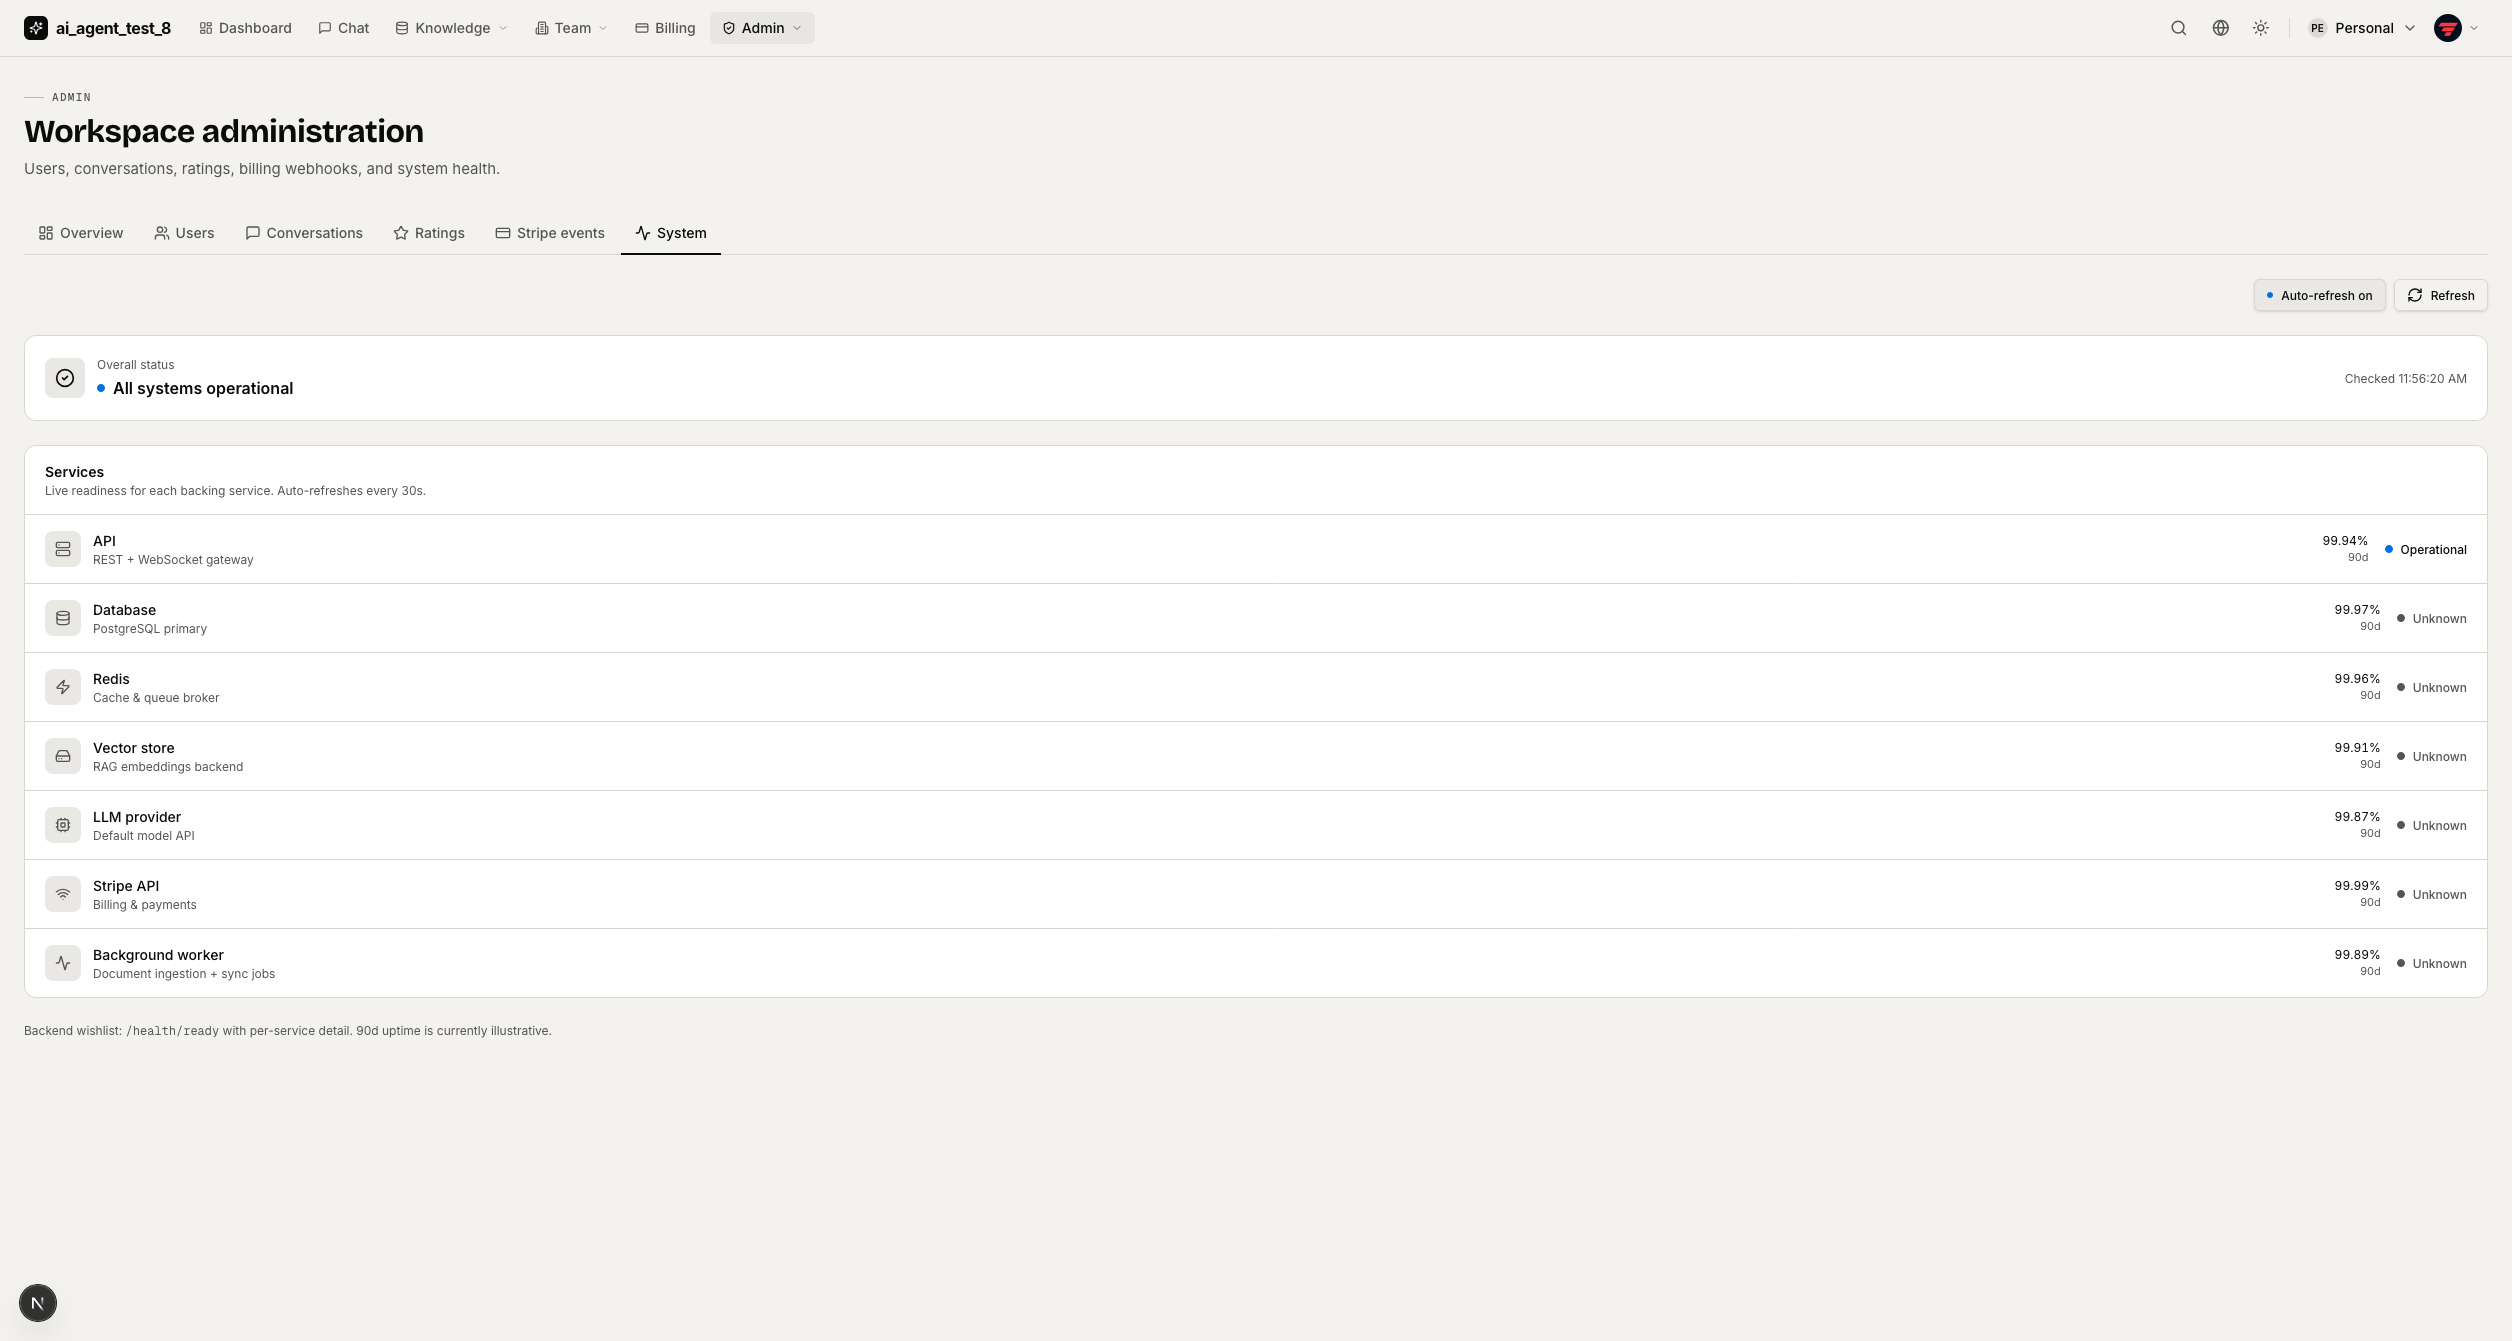This screenshot has height=1341, width=2512.
Task: Click the user avatar in top right
Action: pyautogui.click(x=2448, y=28)
